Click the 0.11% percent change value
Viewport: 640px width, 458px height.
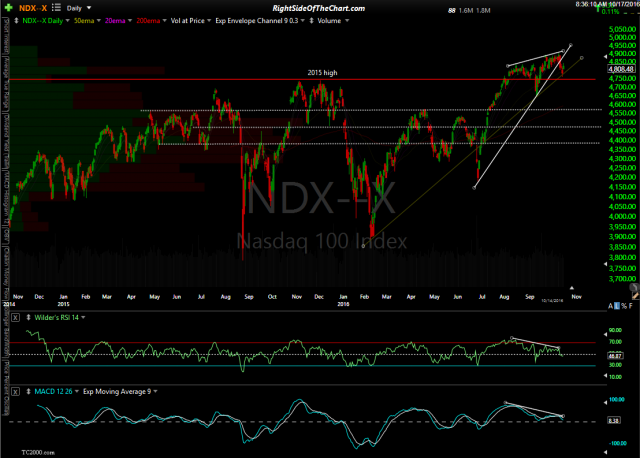pos(611,12)
